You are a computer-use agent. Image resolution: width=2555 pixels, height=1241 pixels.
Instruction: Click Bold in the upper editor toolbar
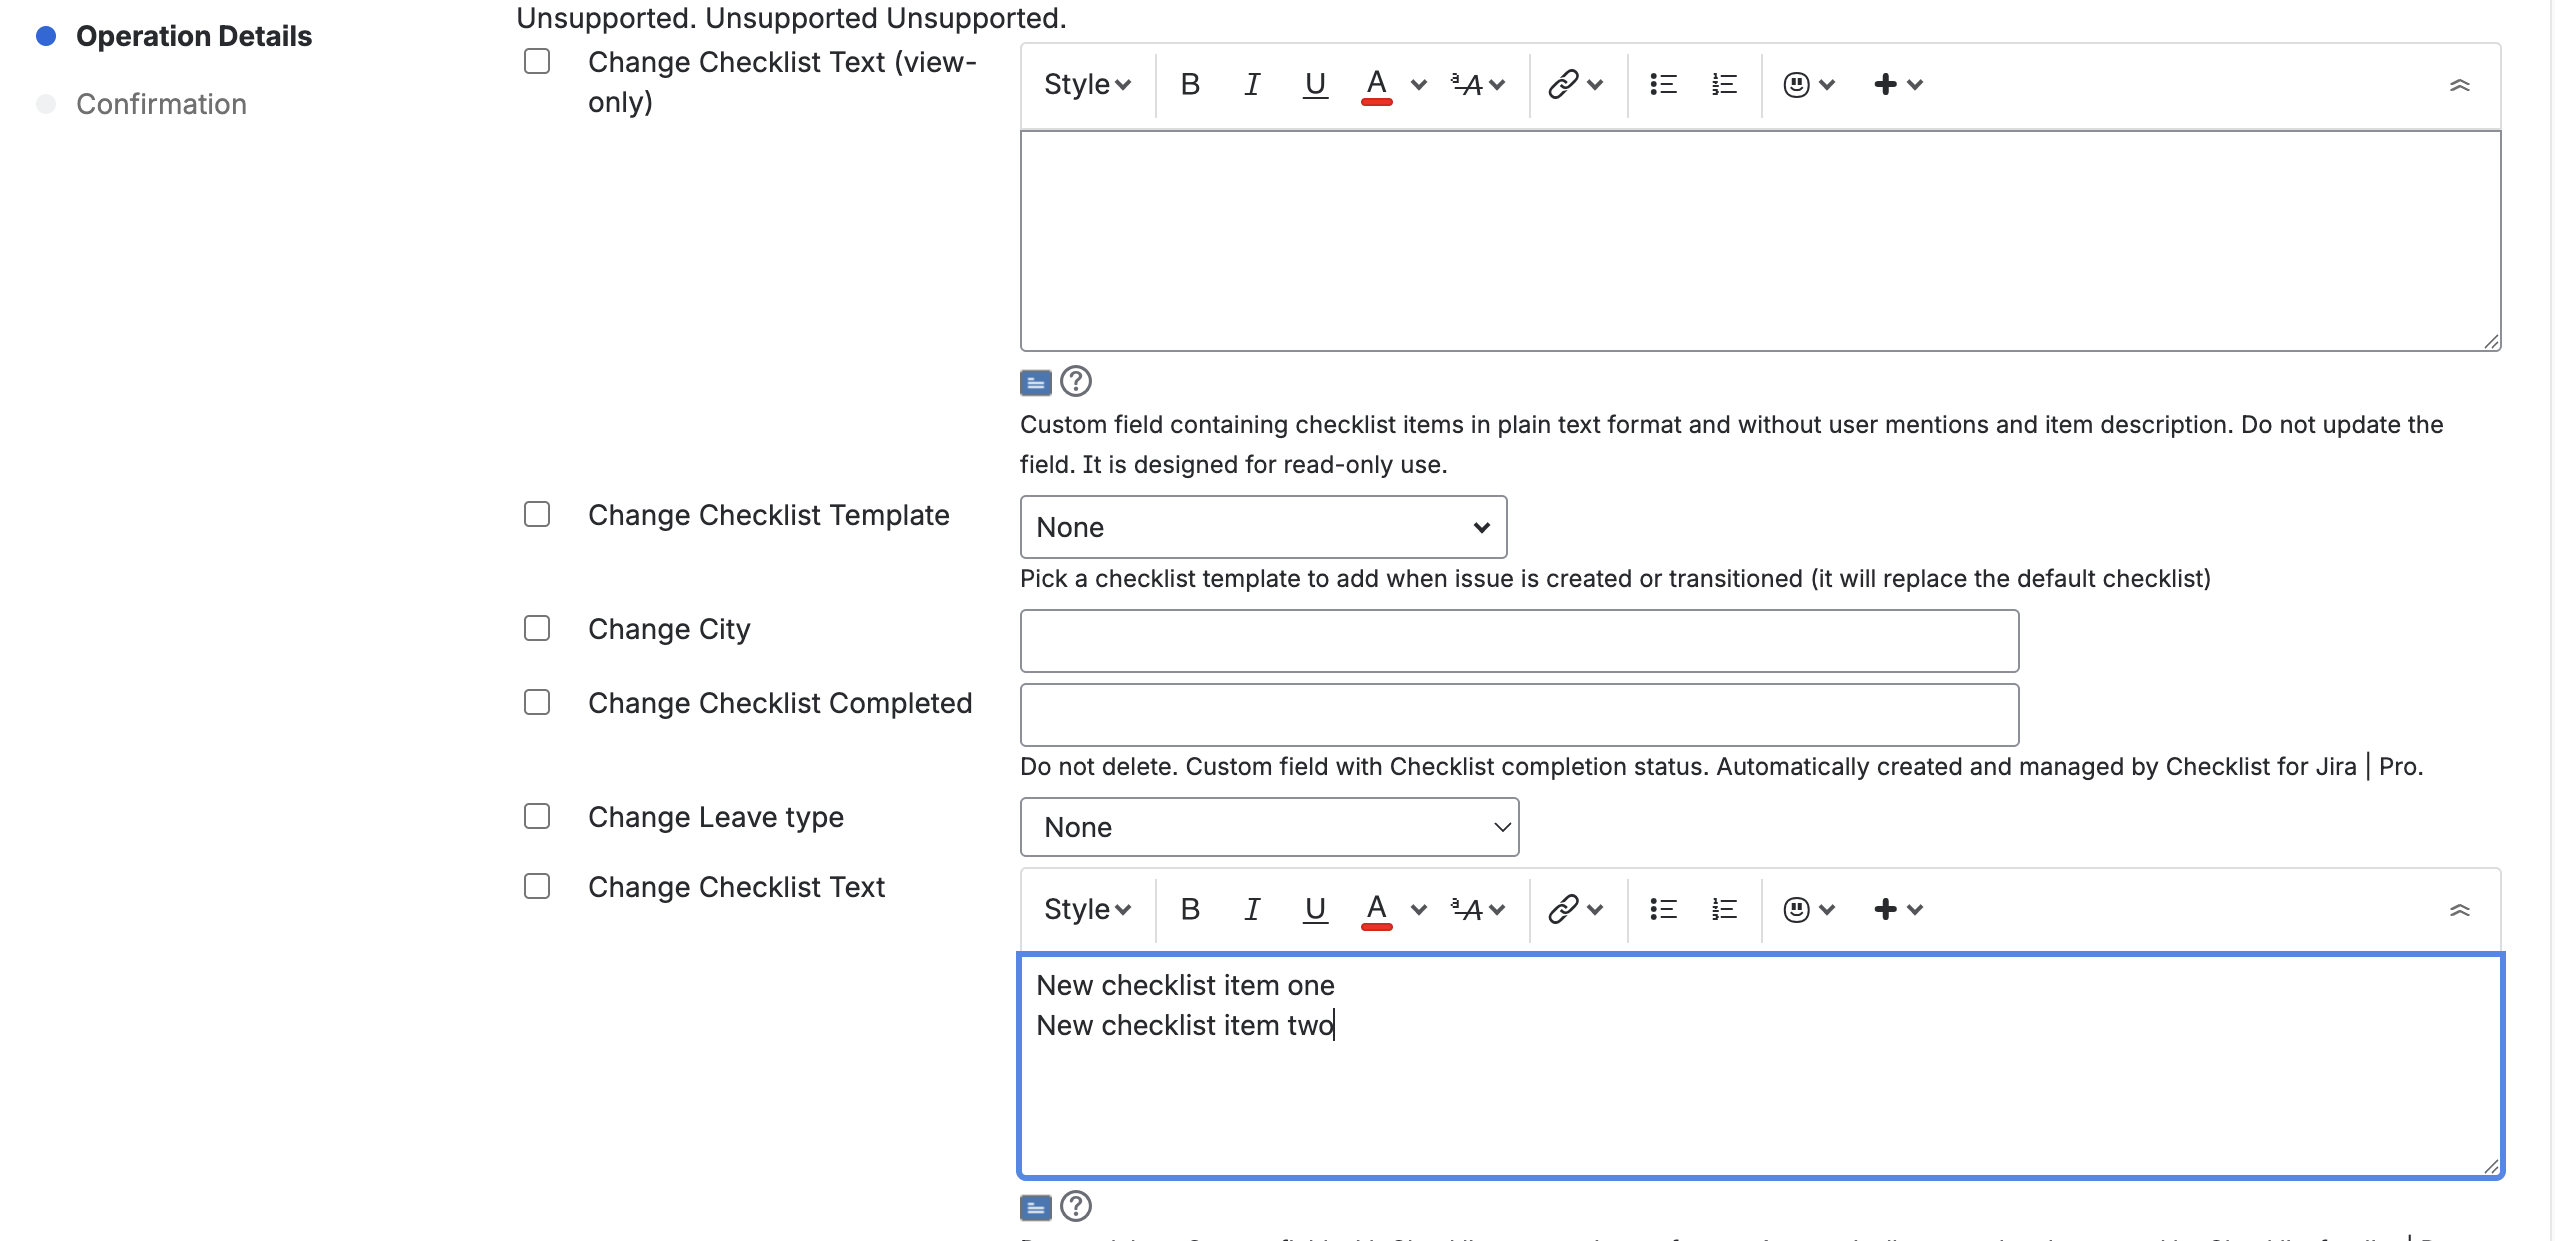click(x=1189, y=85)
